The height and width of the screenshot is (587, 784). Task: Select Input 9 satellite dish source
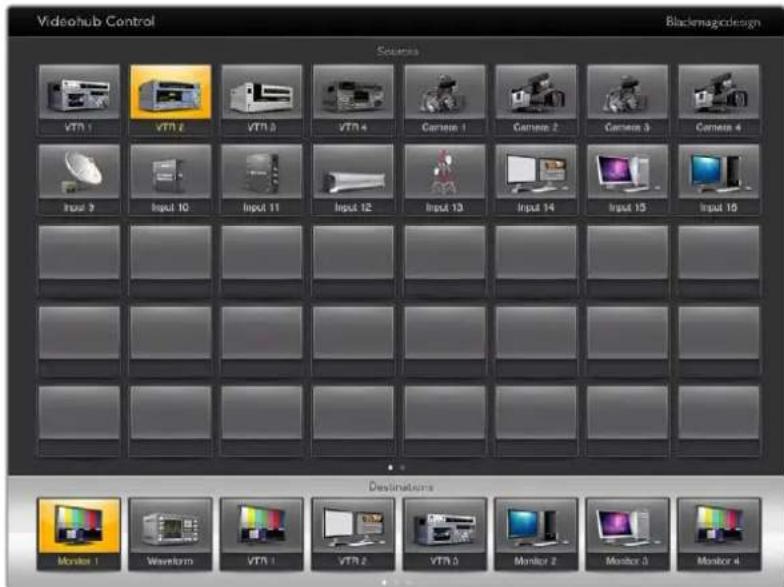(x=79, y=180)
